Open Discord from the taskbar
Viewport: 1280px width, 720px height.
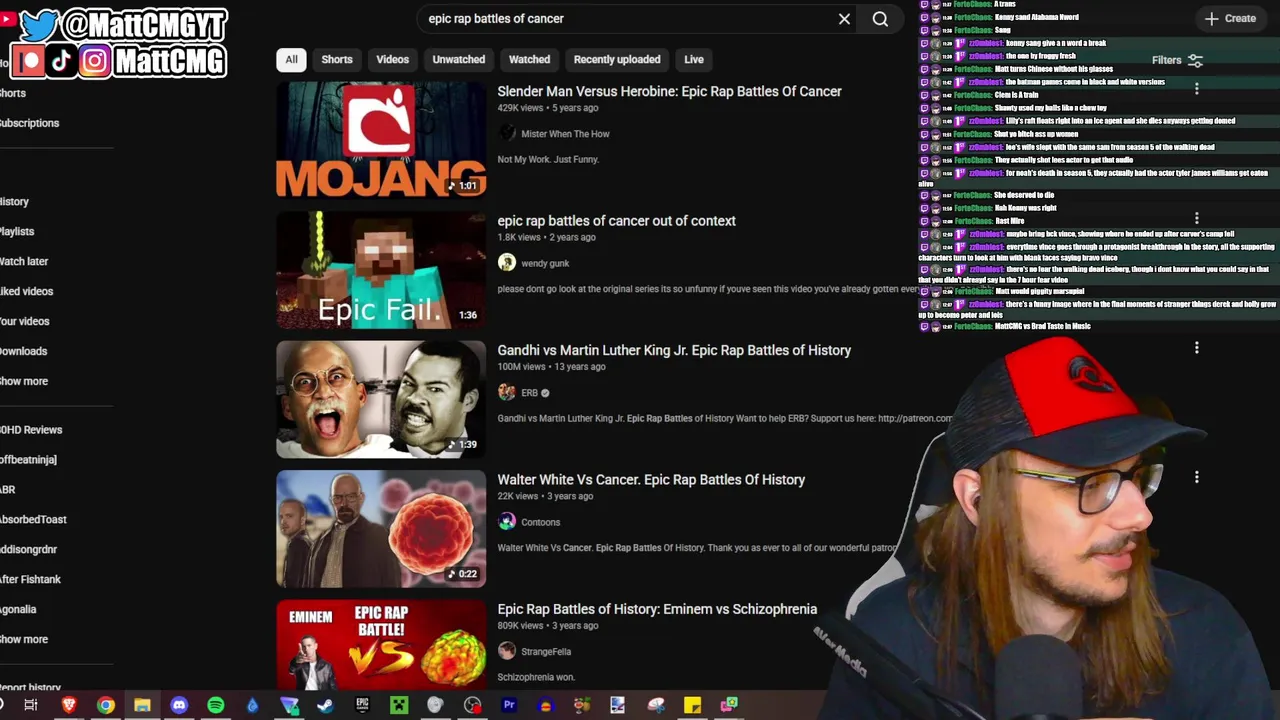(x=179, y=705)
